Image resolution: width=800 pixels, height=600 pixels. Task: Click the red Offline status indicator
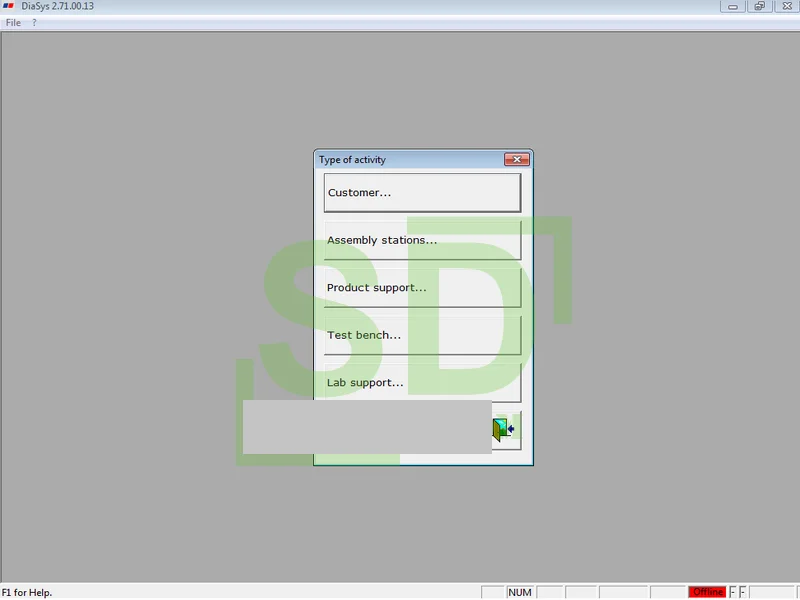pyautogui.click(x=707, y=592)
